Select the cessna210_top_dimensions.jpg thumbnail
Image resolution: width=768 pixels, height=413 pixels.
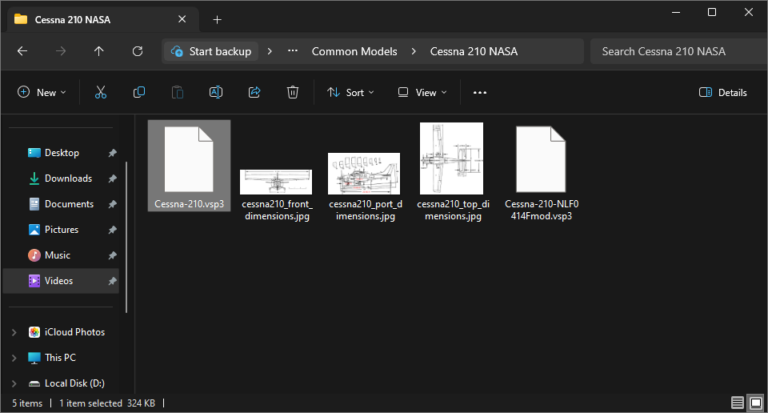pos(451,170)
